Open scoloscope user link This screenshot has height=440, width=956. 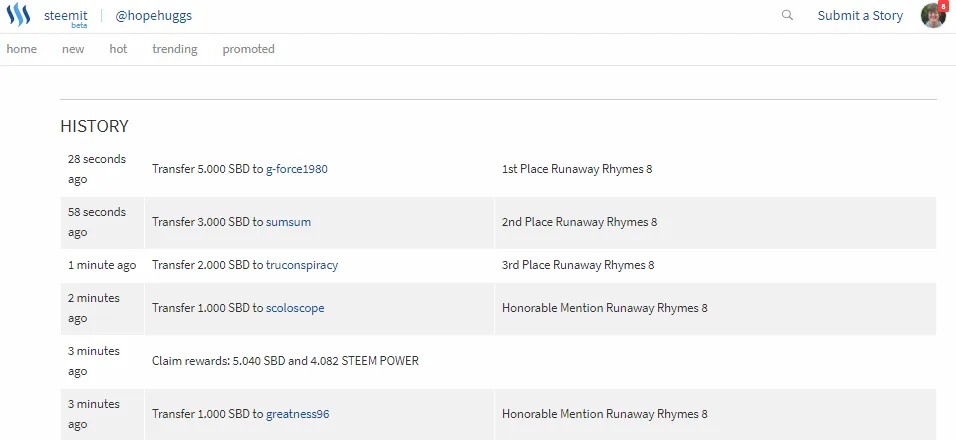click(295, 308)
